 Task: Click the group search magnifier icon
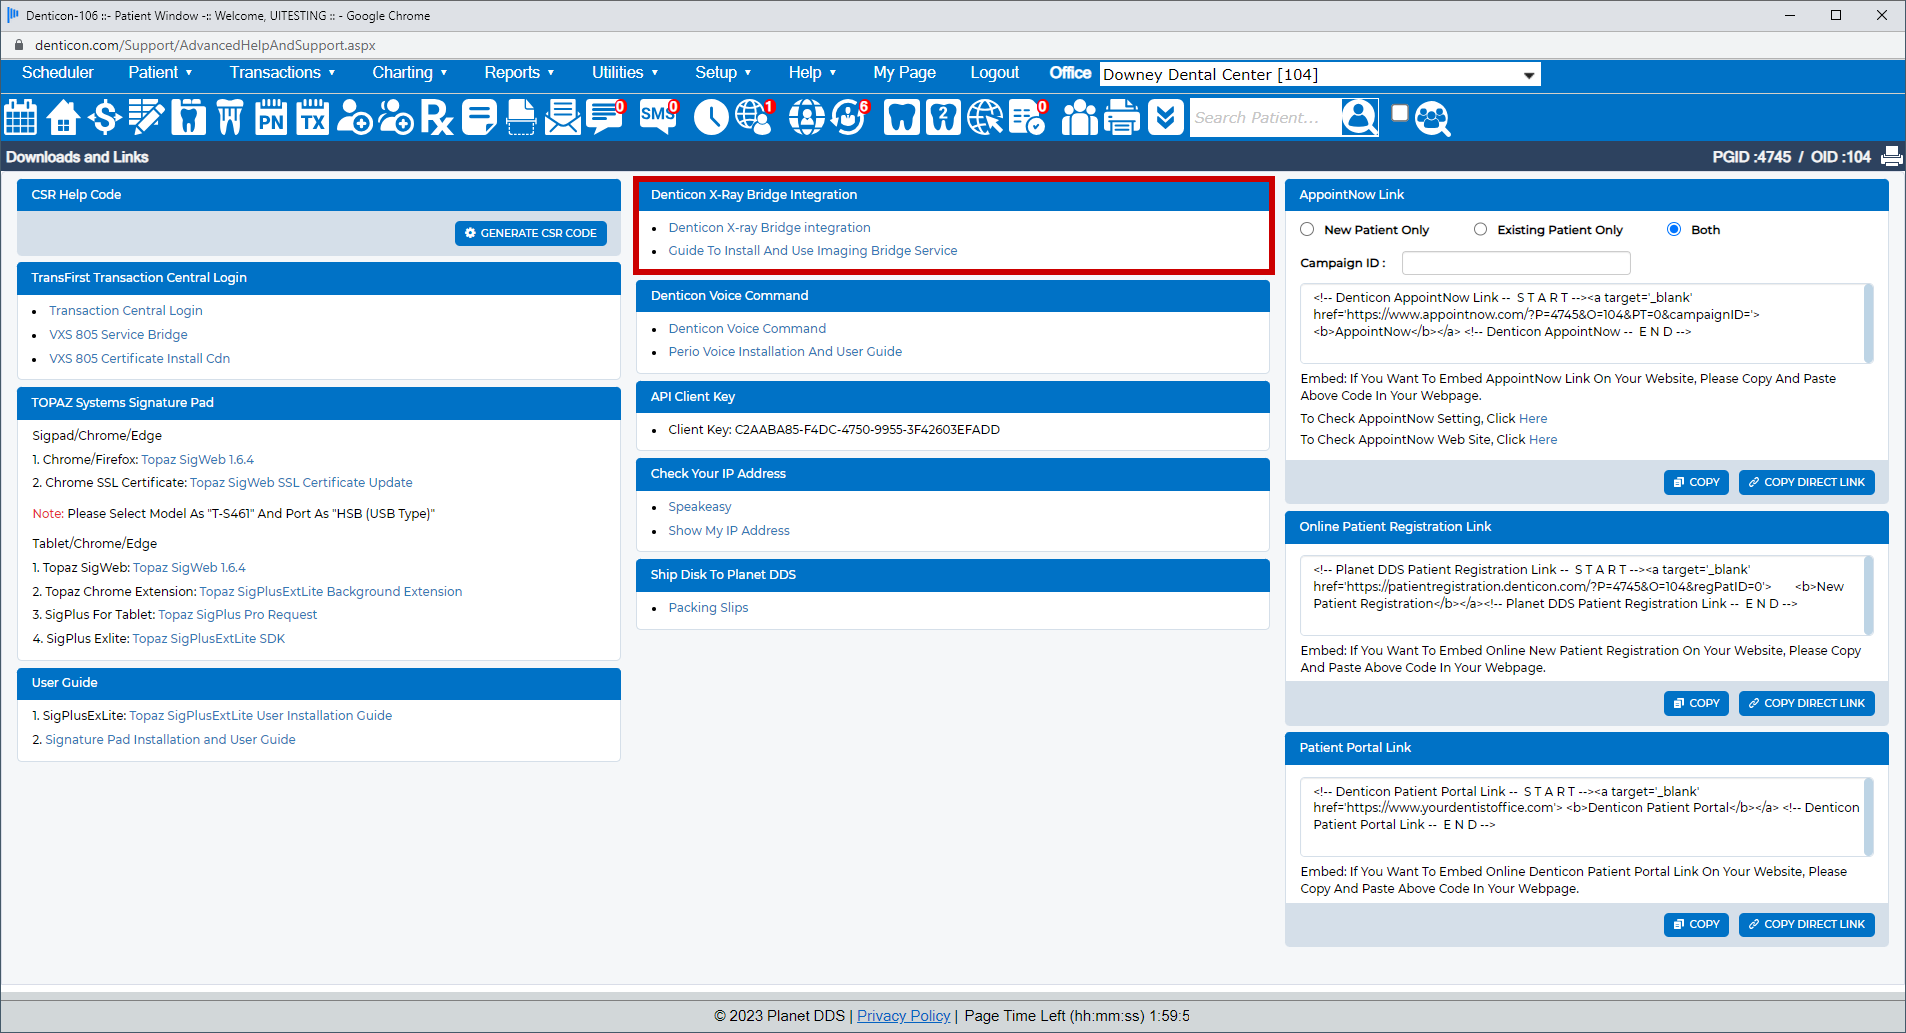[1432, 118]
